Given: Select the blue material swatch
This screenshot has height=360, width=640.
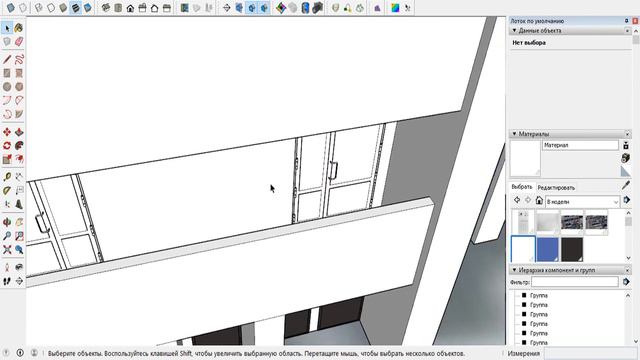Looking at the screenshot, I should tap(547, 249).
